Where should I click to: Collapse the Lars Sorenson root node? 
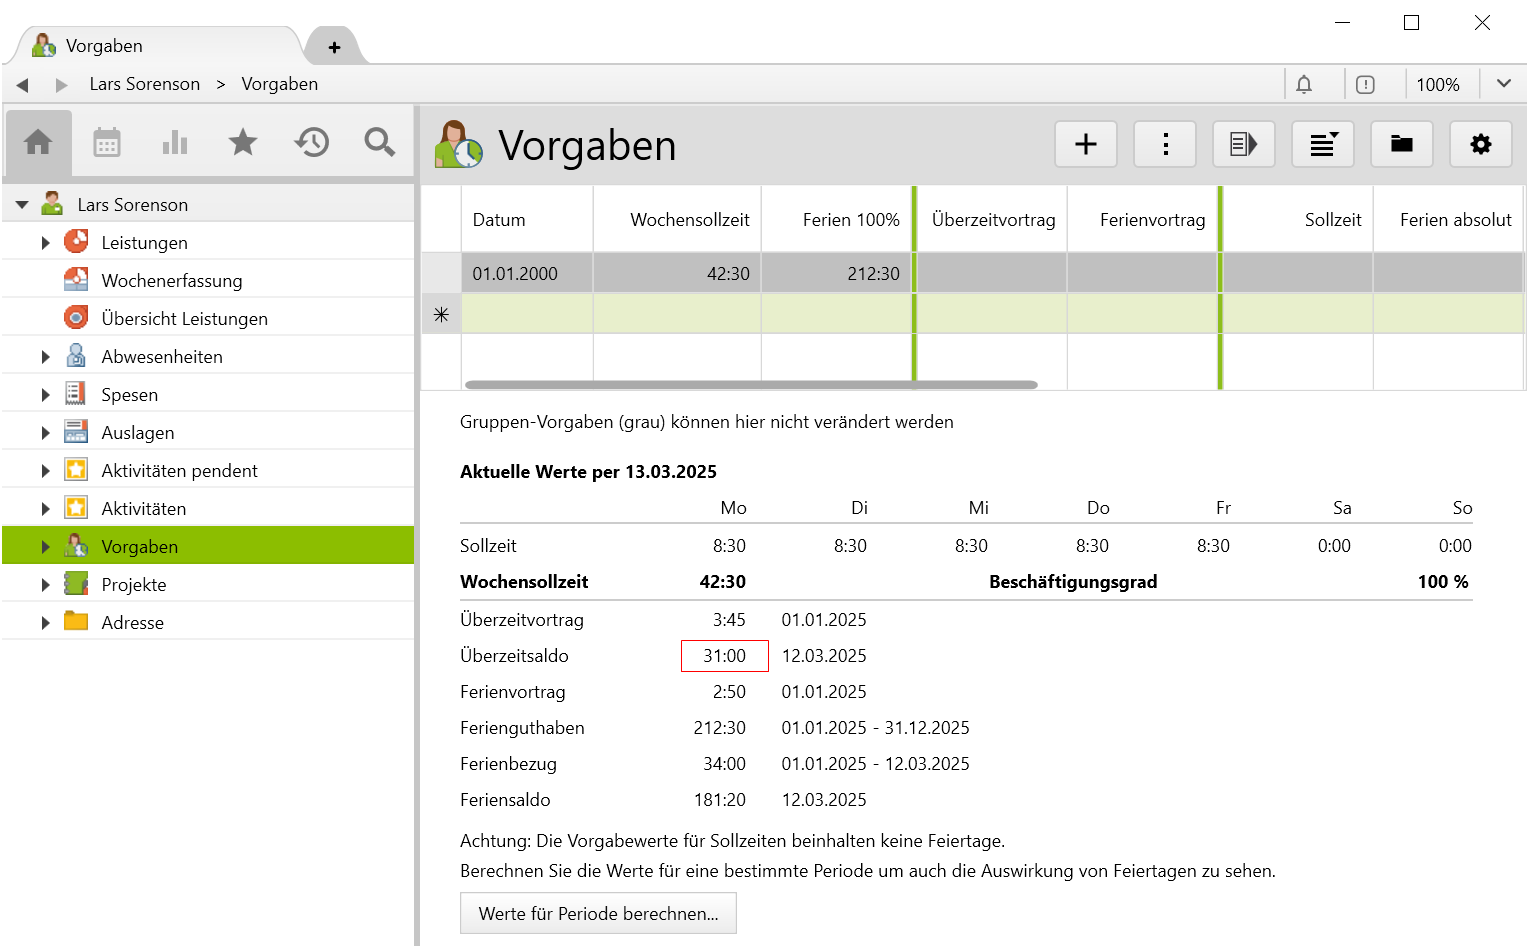(x=22, y=205)
